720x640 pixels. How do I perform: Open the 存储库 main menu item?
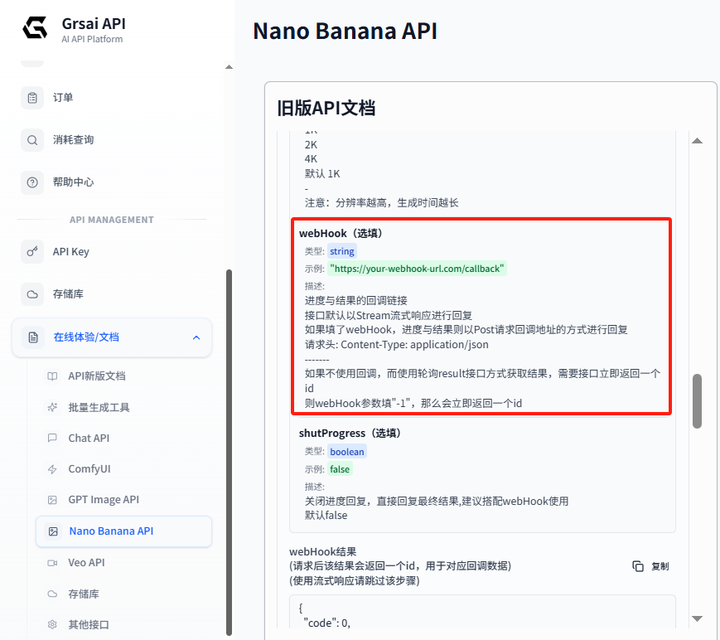[68, 294]
